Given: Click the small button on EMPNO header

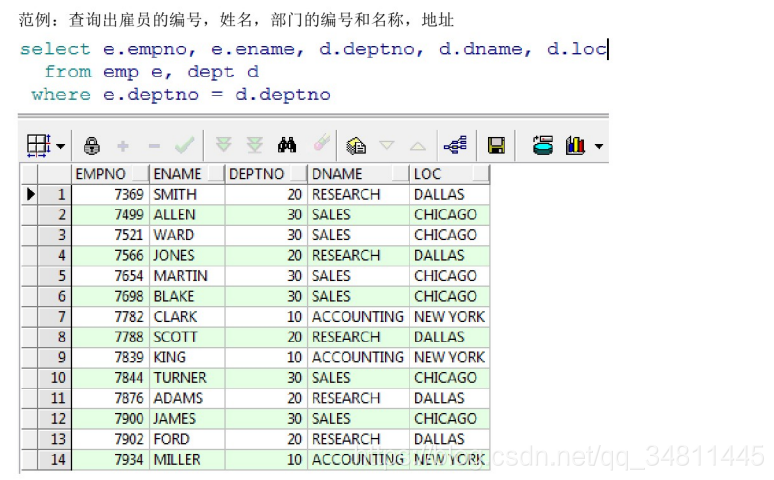Looking at the screenshot, I should [x=141, y=173].
